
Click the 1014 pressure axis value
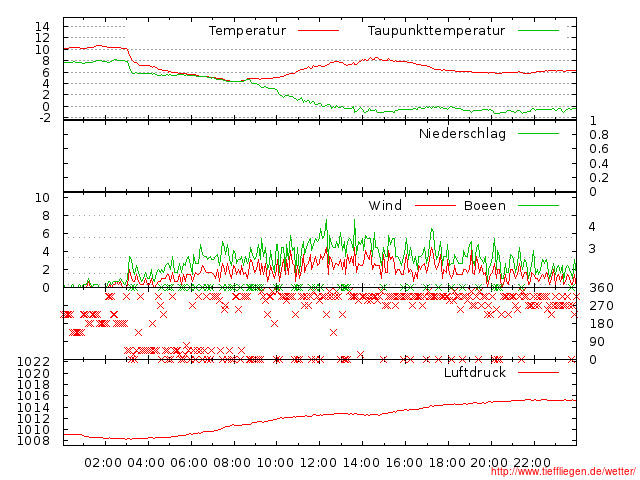[x=33, y=407]
